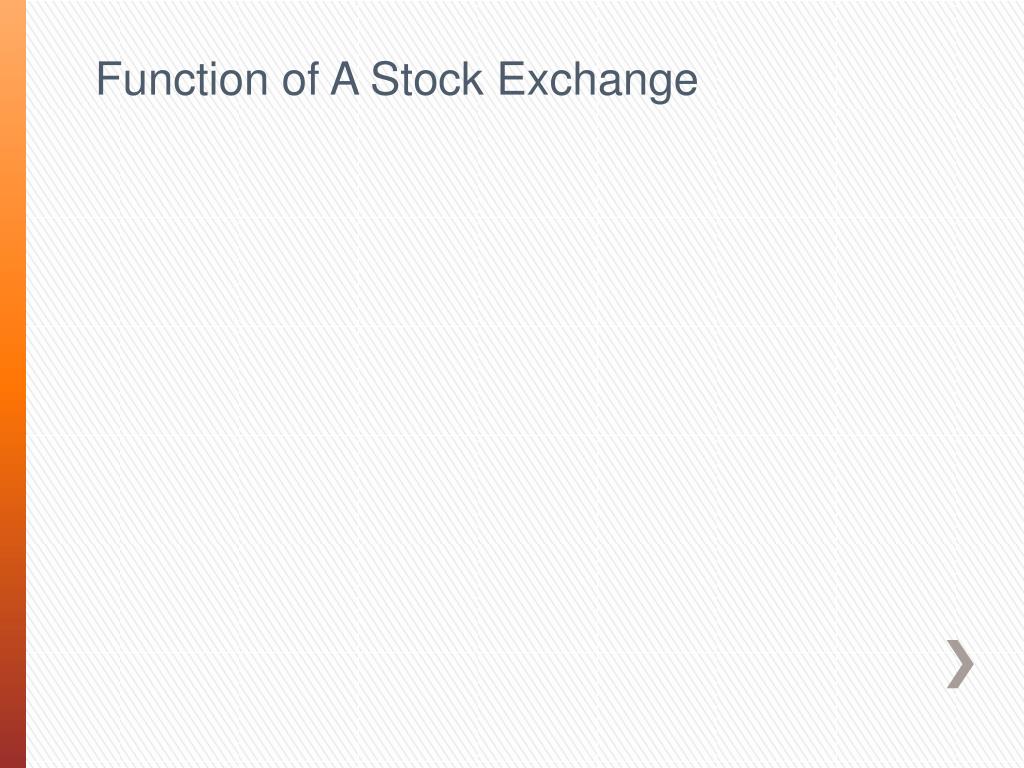Click the word 'Stock' in the heading
This screenshot has width=1024, height=768.
coord(426,79)
